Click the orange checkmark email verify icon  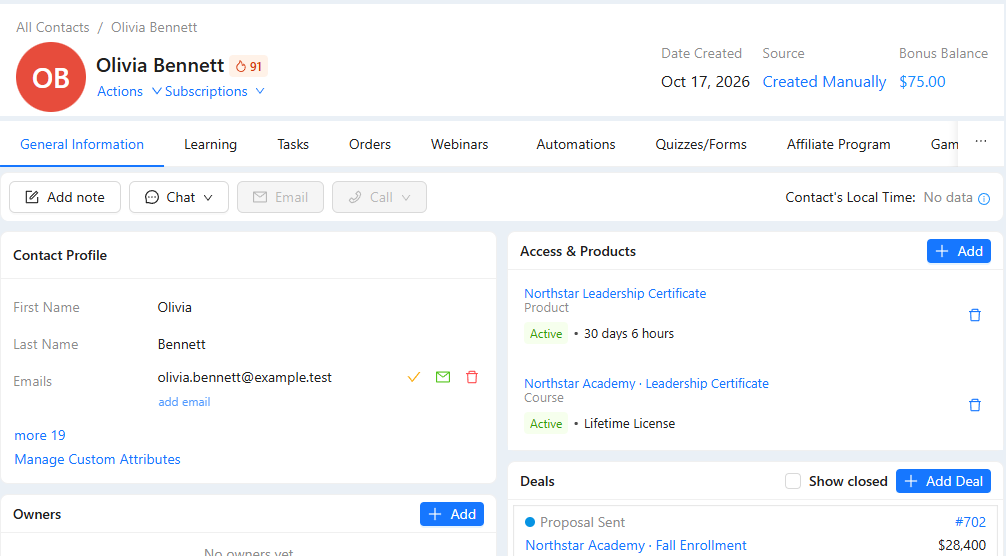tap(414, 377)
